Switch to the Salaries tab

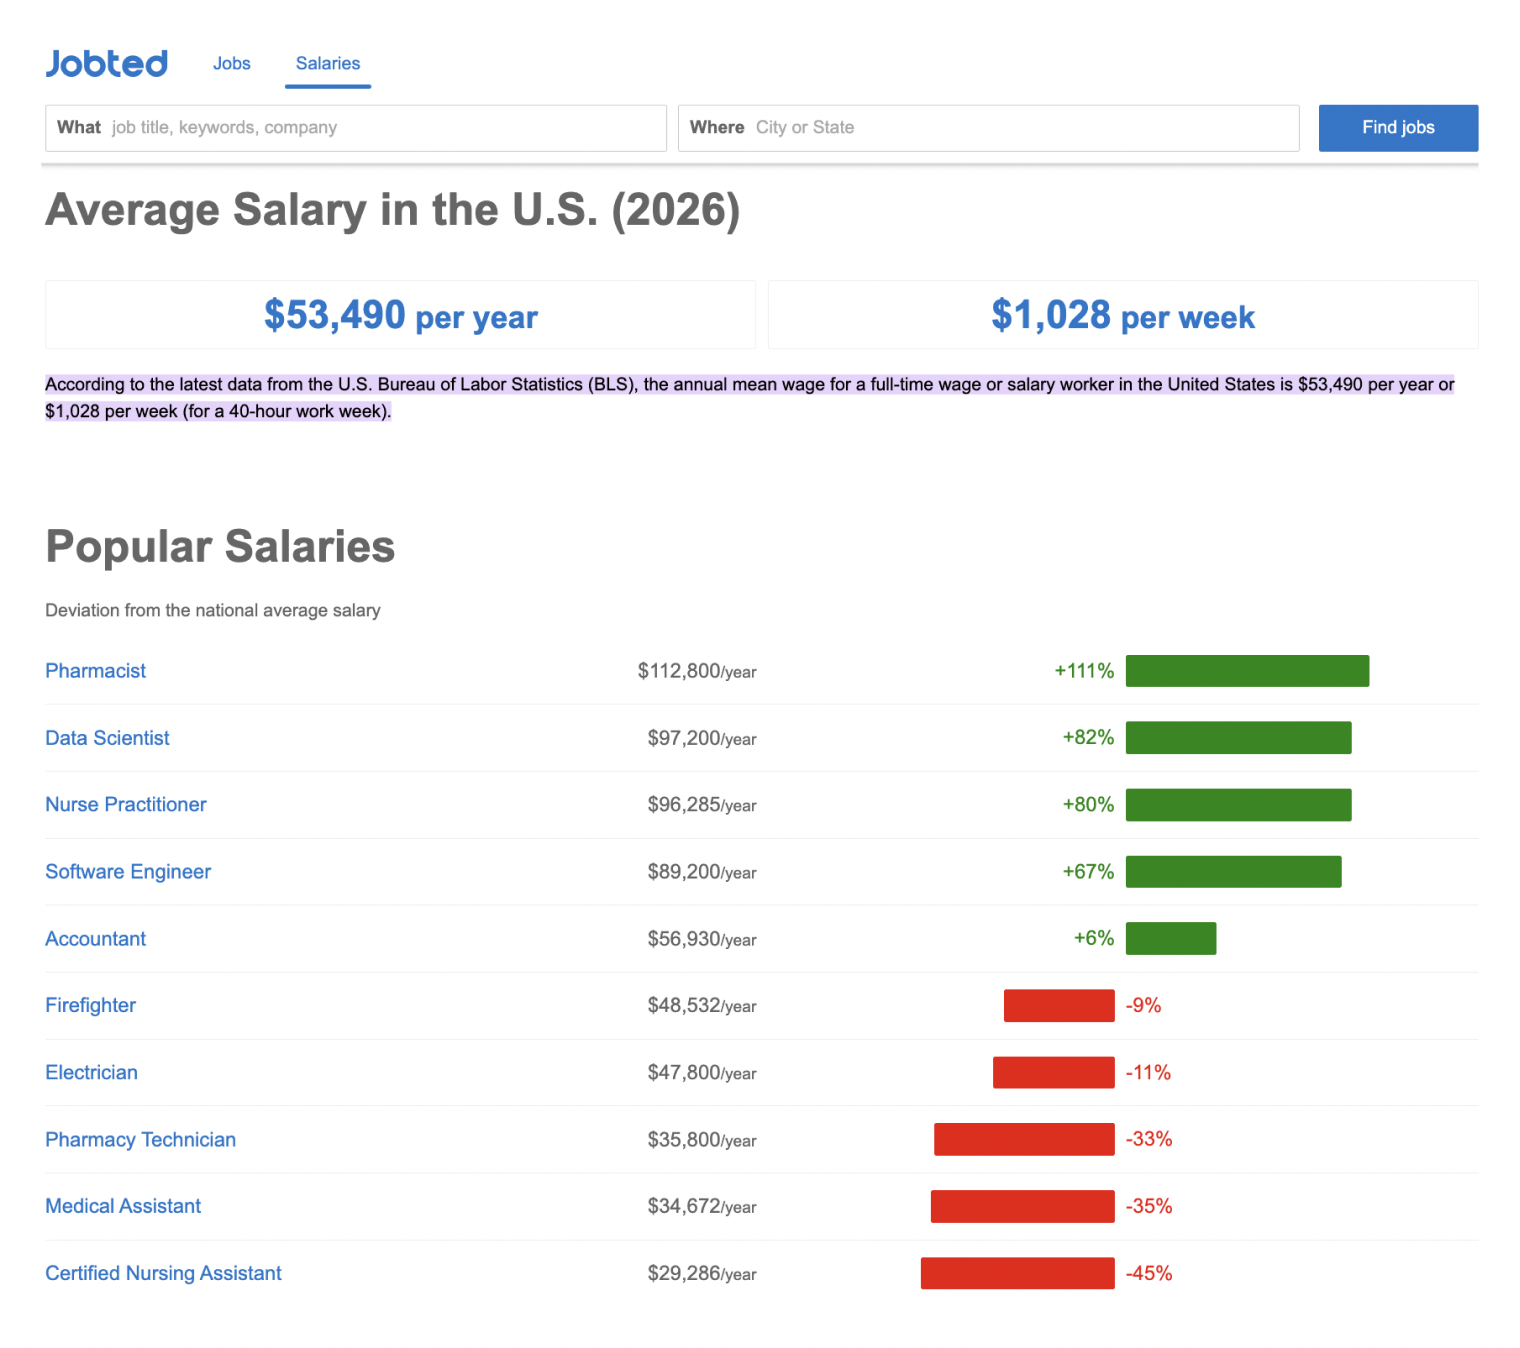click(x=327, y=64)
